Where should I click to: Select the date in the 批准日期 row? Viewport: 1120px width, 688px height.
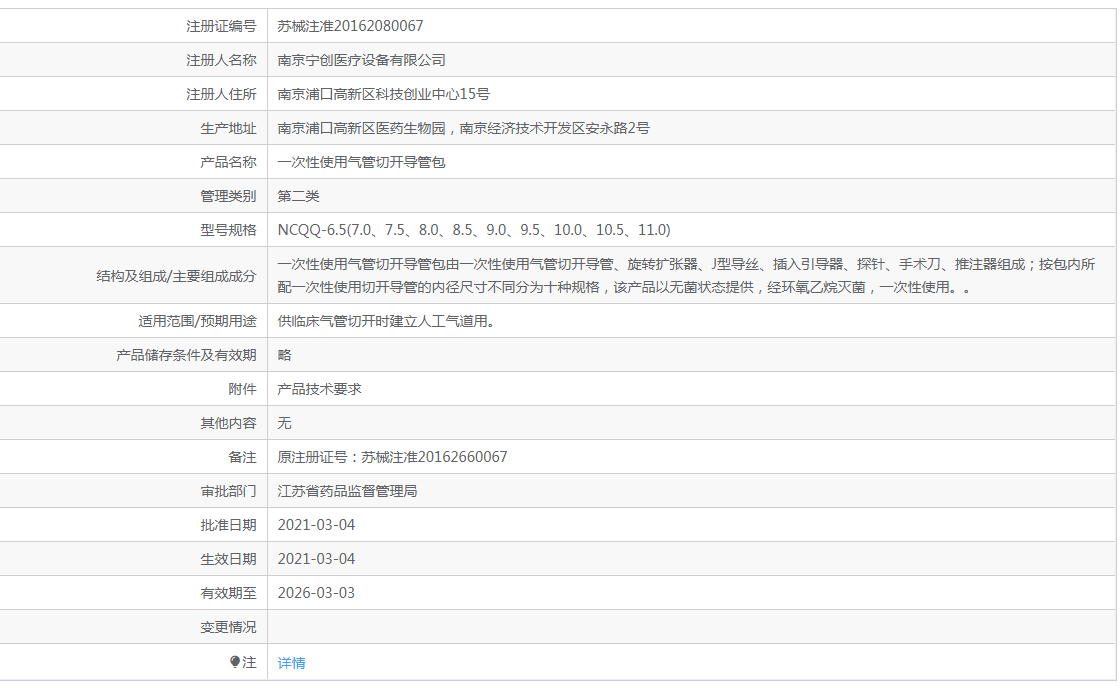coord(316,525)
